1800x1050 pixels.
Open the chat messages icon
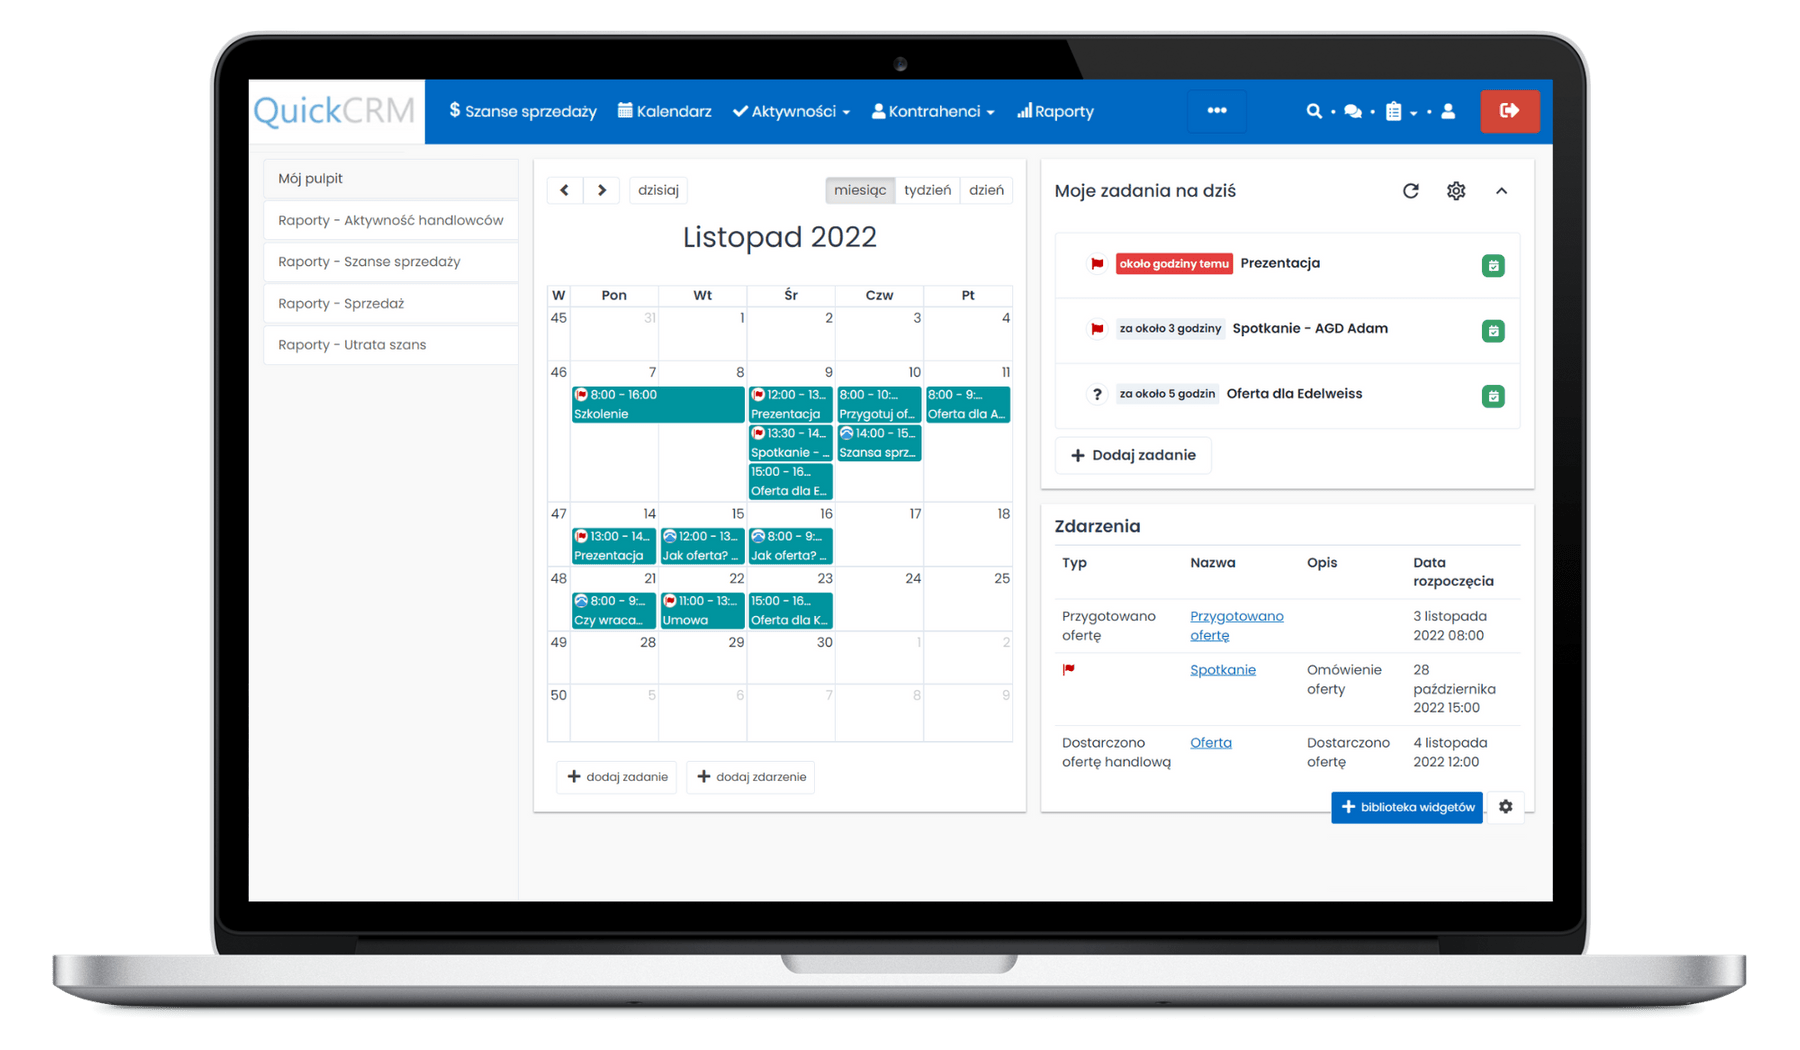pos(1353,111)
